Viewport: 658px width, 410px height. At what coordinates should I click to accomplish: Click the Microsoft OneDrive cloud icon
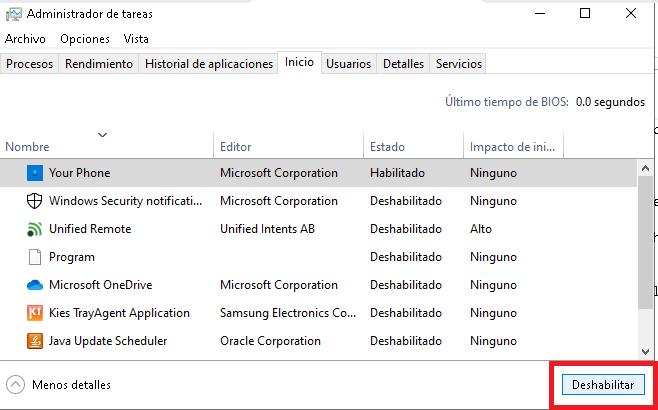35,285
